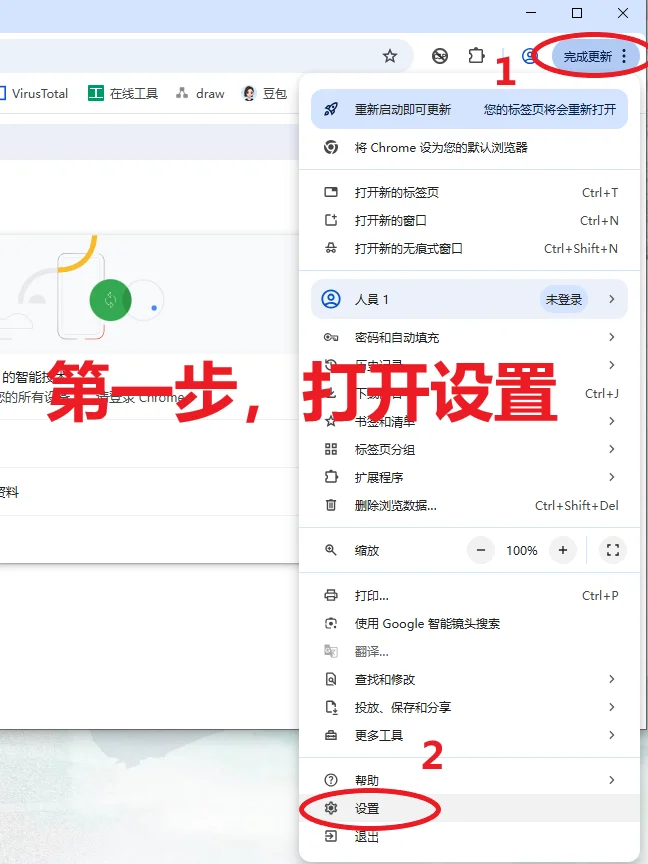Image resolution: width=648 pixels, height=864 pixels.
Task: Select 翻译... in the menu
Action: point(469,652)
